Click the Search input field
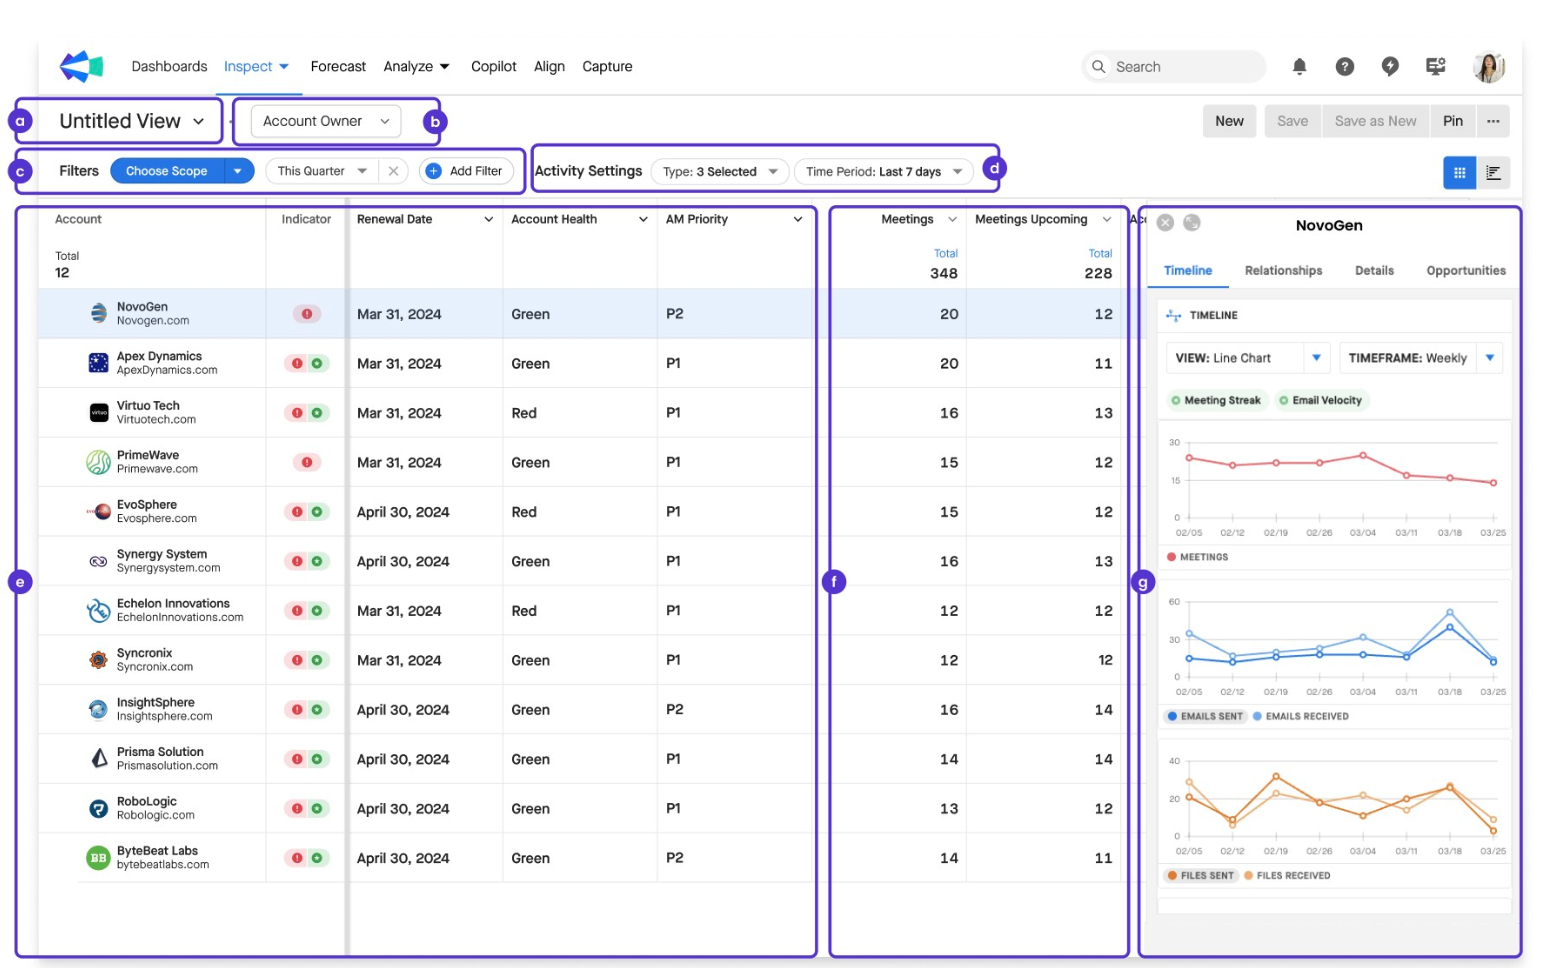Image resolution: width=1545 pixels, height=968 pixels. [x=1174, y=66]
